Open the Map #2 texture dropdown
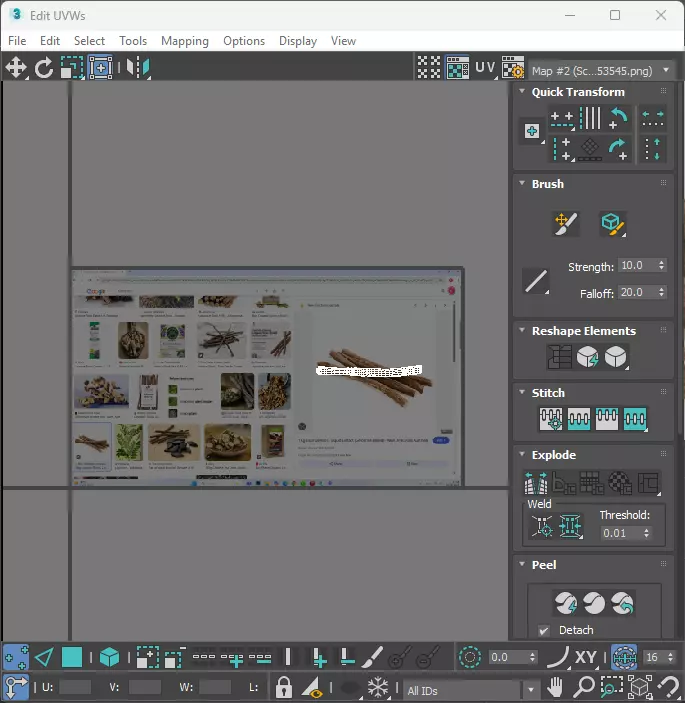 601,71
